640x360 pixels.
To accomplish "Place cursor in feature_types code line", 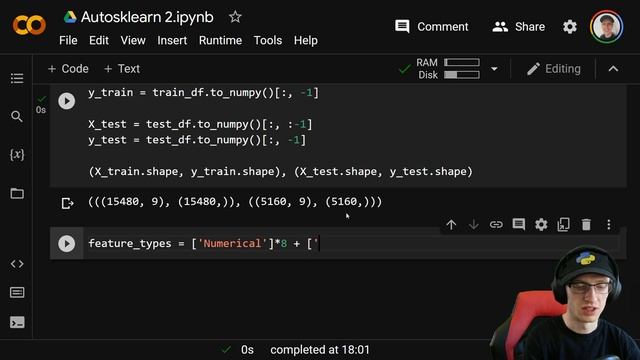I will (204, 244).
